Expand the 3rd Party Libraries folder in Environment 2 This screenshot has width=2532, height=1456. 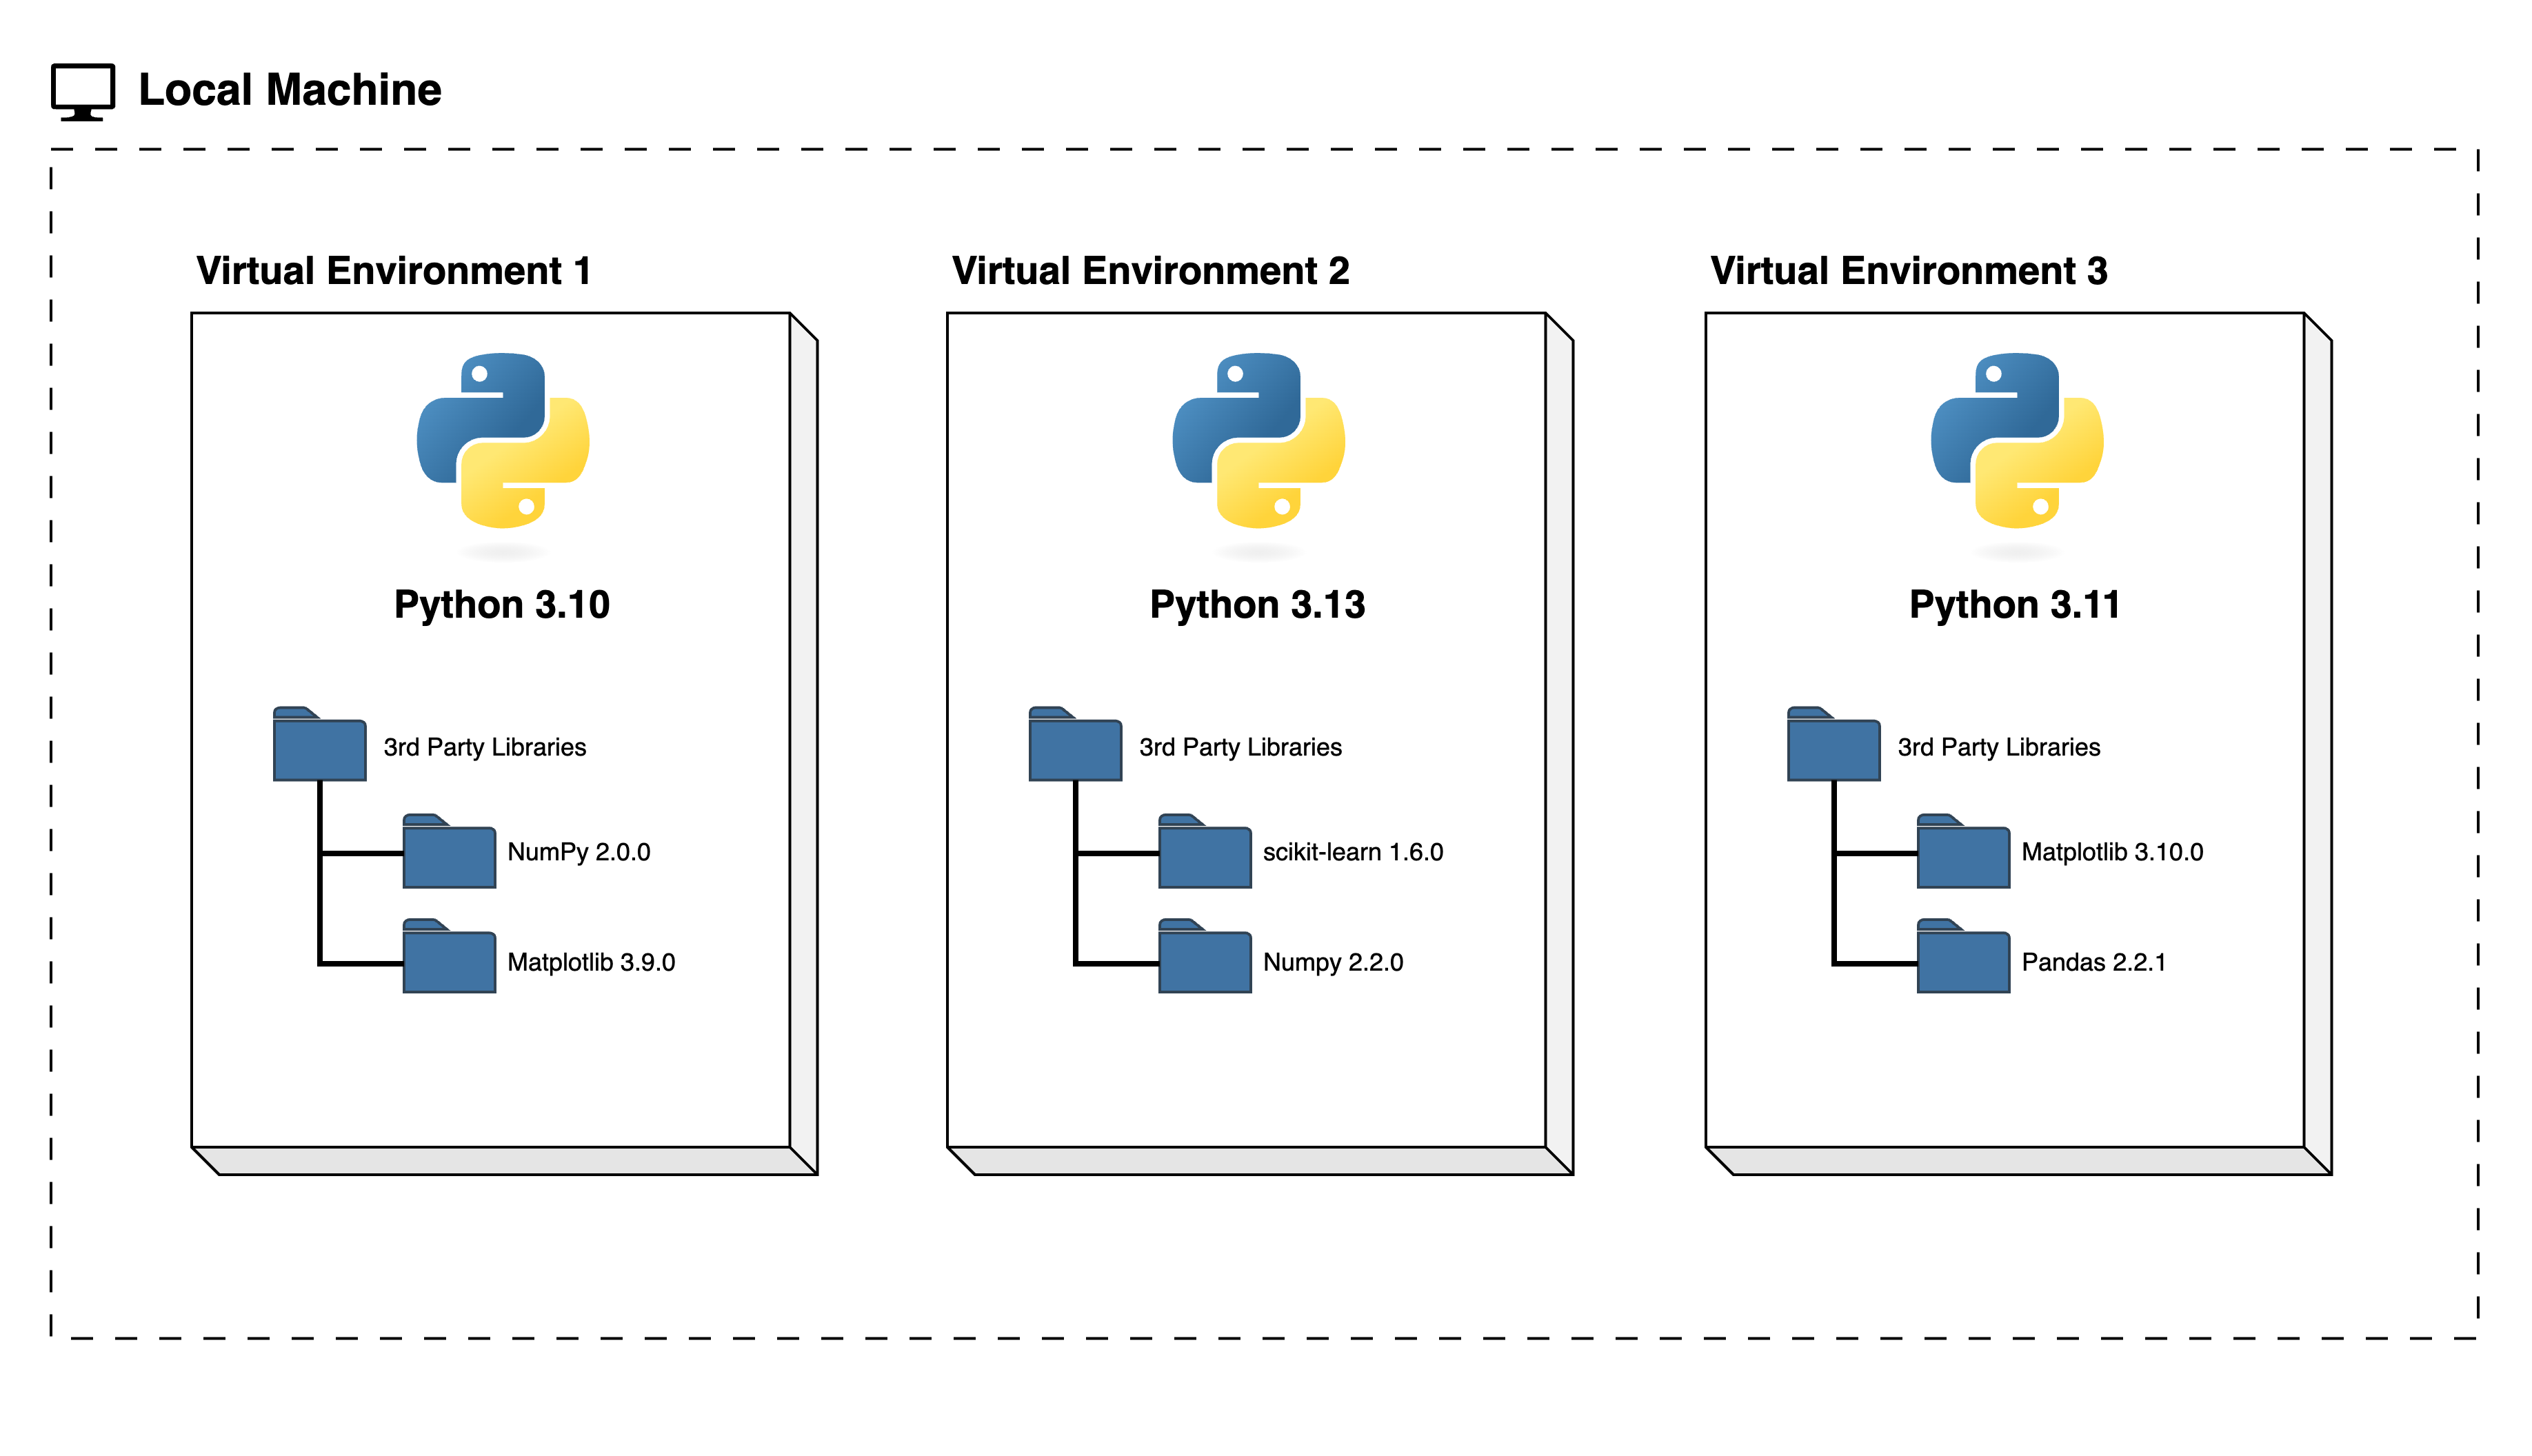[x=1074, y=748]
